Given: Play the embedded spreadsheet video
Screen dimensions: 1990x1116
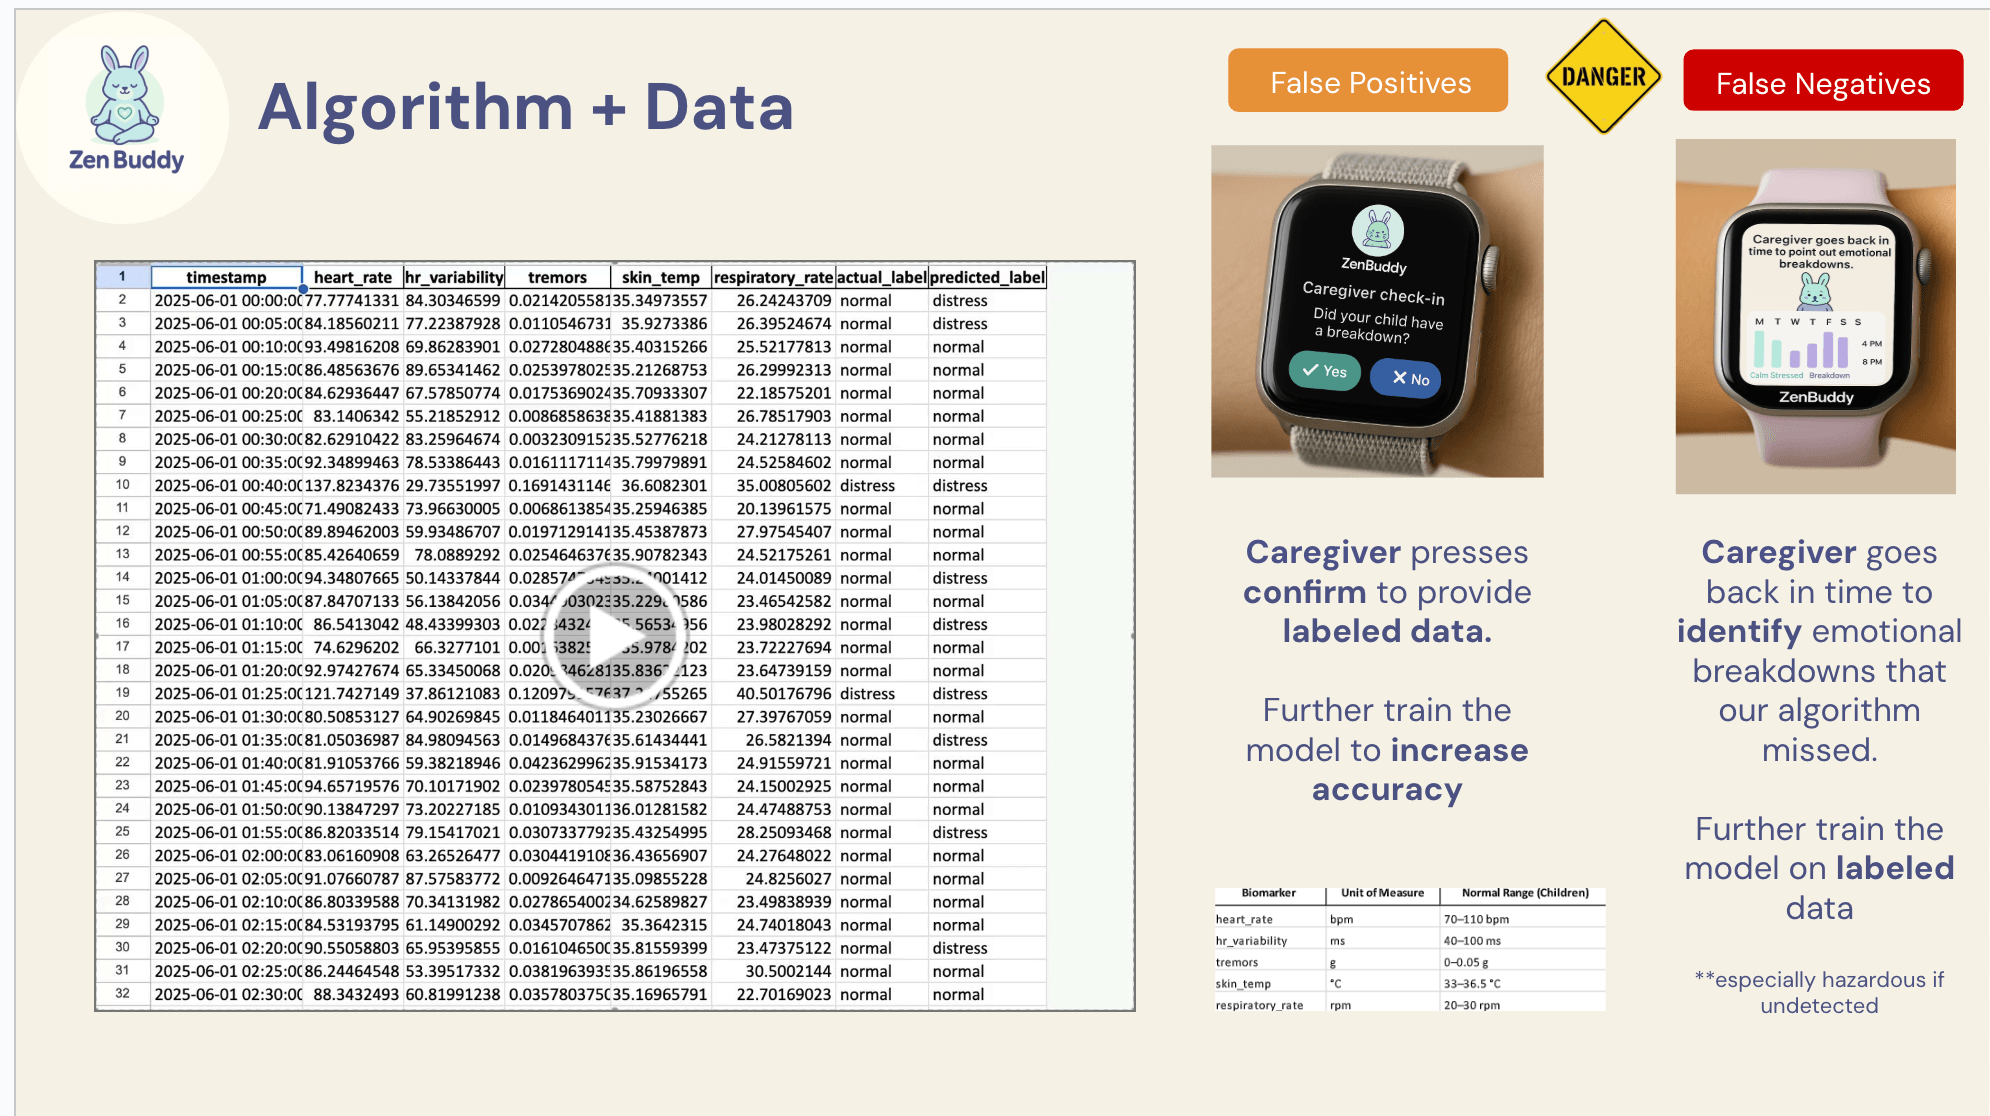Looking at the screenshot, I should coord(614,636).
